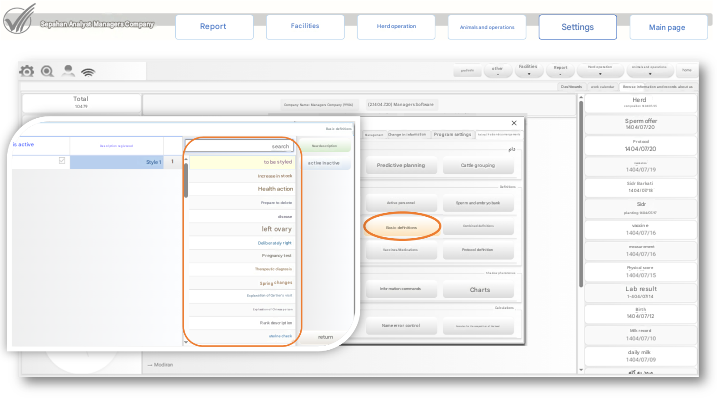Open the Report top navigation button
Viewport: 717px width, 403px height.
(214, 27)
